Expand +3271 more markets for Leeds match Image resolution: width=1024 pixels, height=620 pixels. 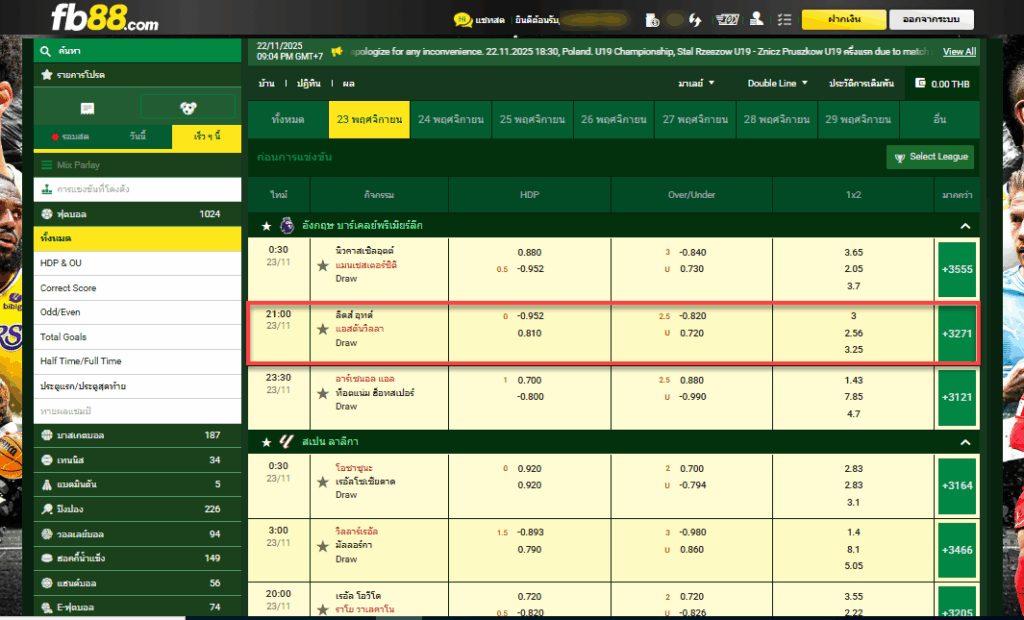tap(957, 333)
